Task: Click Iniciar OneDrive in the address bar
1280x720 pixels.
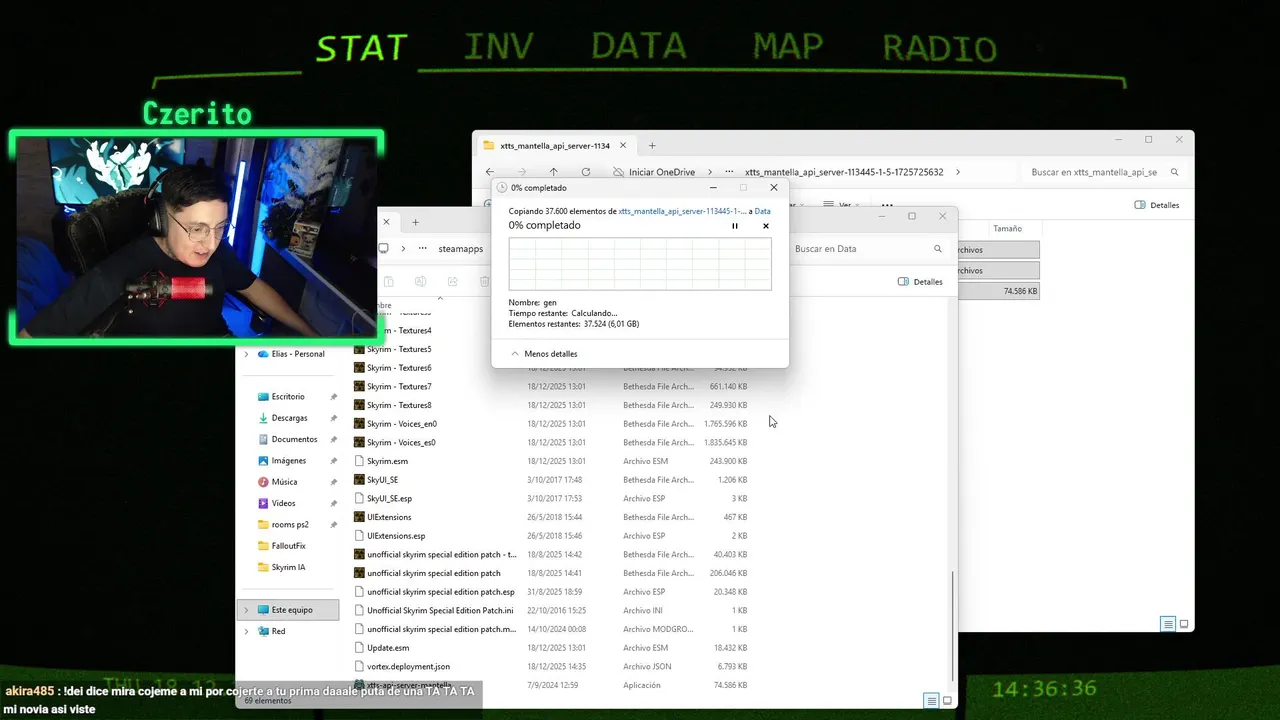Action: coord(661,172)
